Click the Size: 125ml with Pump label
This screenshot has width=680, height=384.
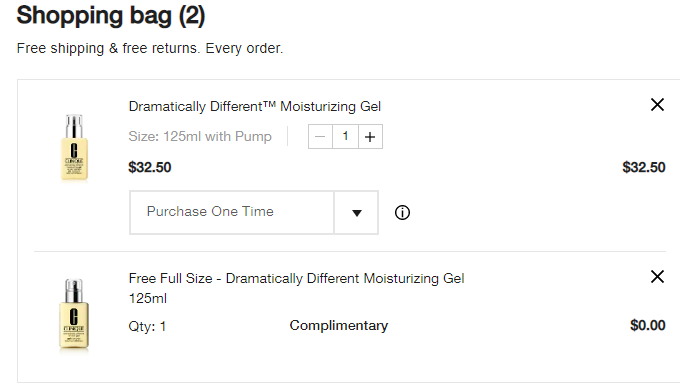(x=200, y=136)
